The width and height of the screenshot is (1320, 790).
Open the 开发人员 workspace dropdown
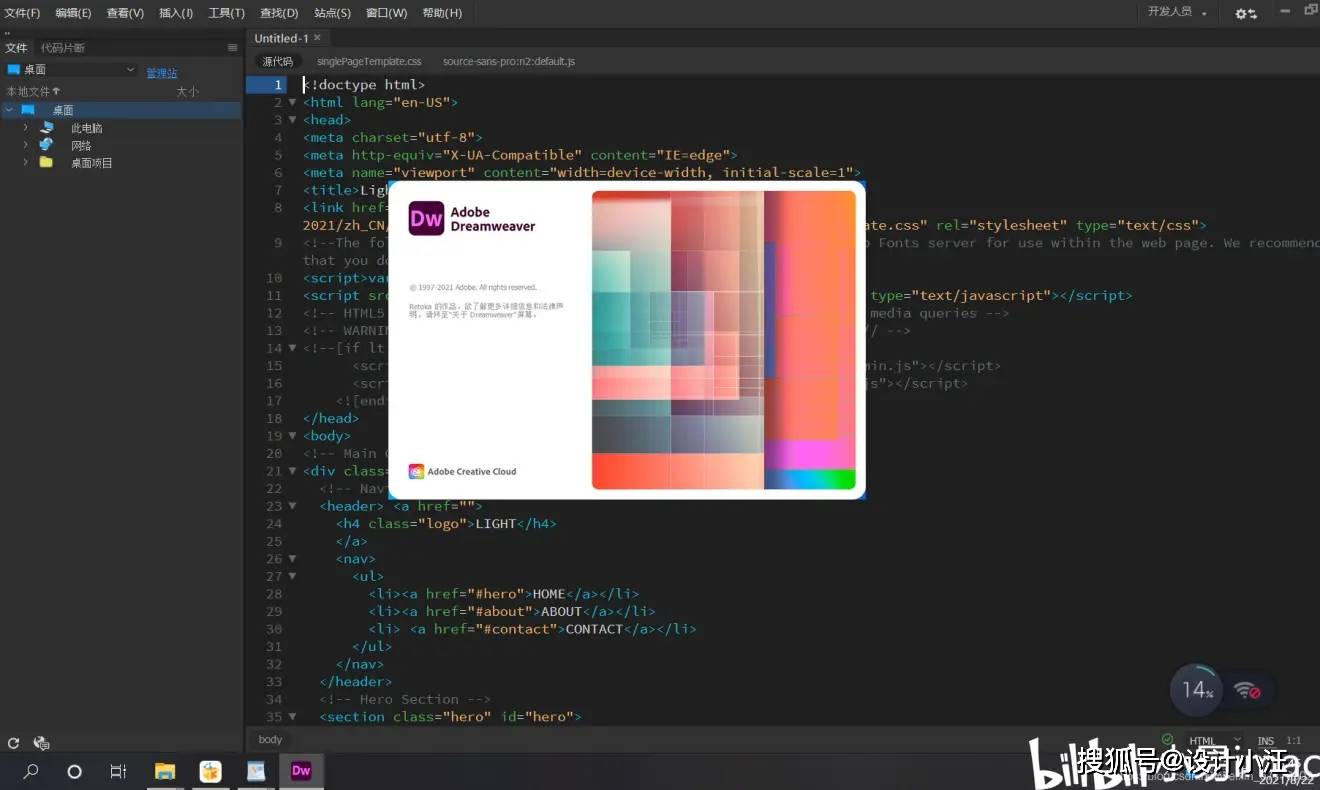(1177, 12)
